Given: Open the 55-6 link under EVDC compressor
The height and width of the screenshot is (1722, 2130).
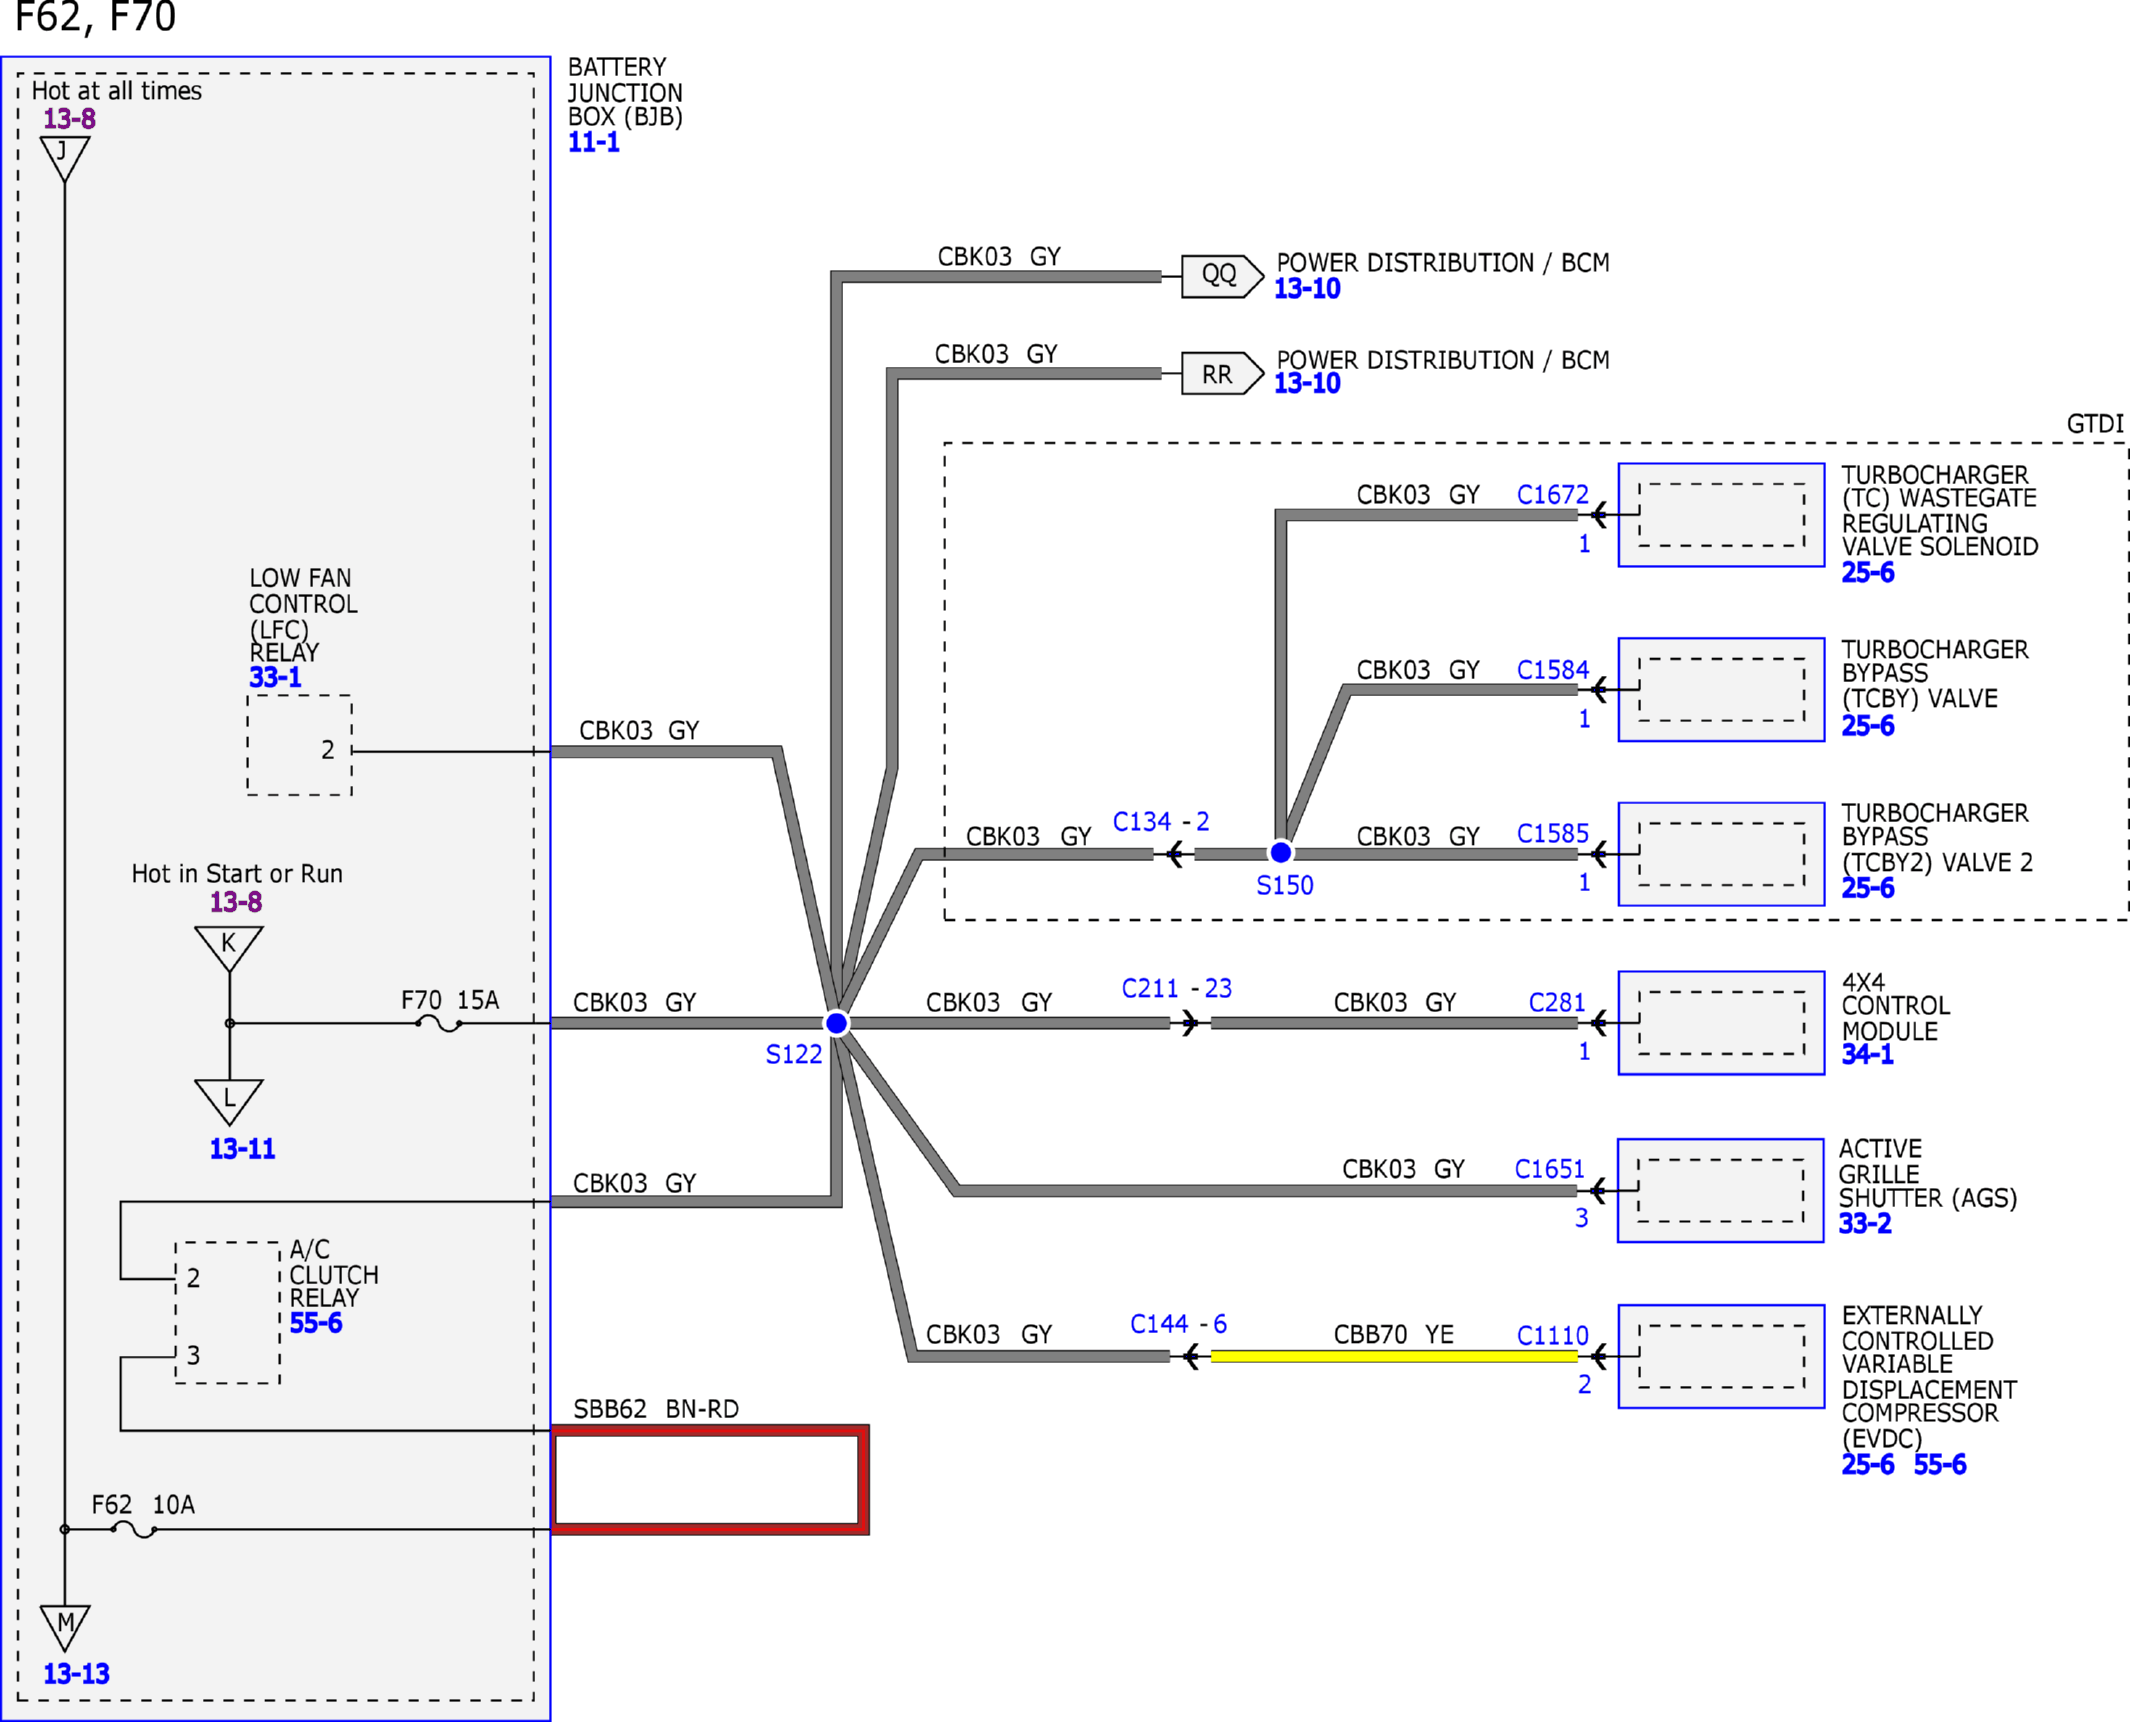Looking at the screenshot, I should [1939, 1464].
